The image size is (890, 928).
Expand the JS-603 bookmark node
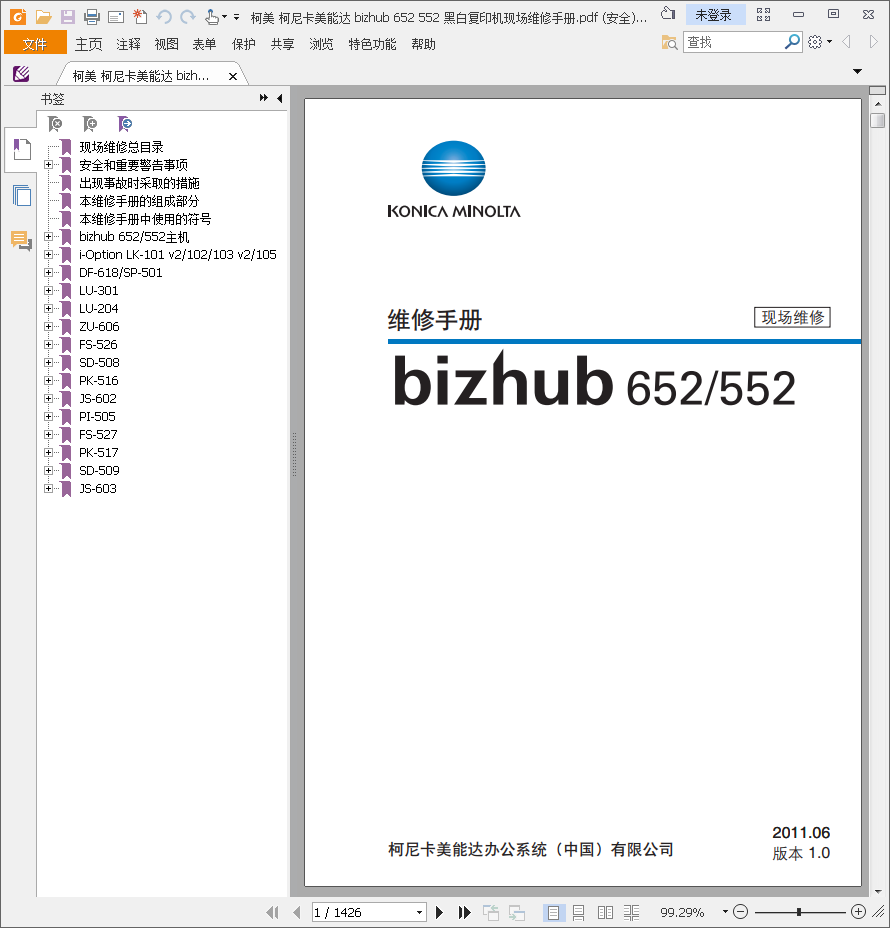tap(49, 488)
